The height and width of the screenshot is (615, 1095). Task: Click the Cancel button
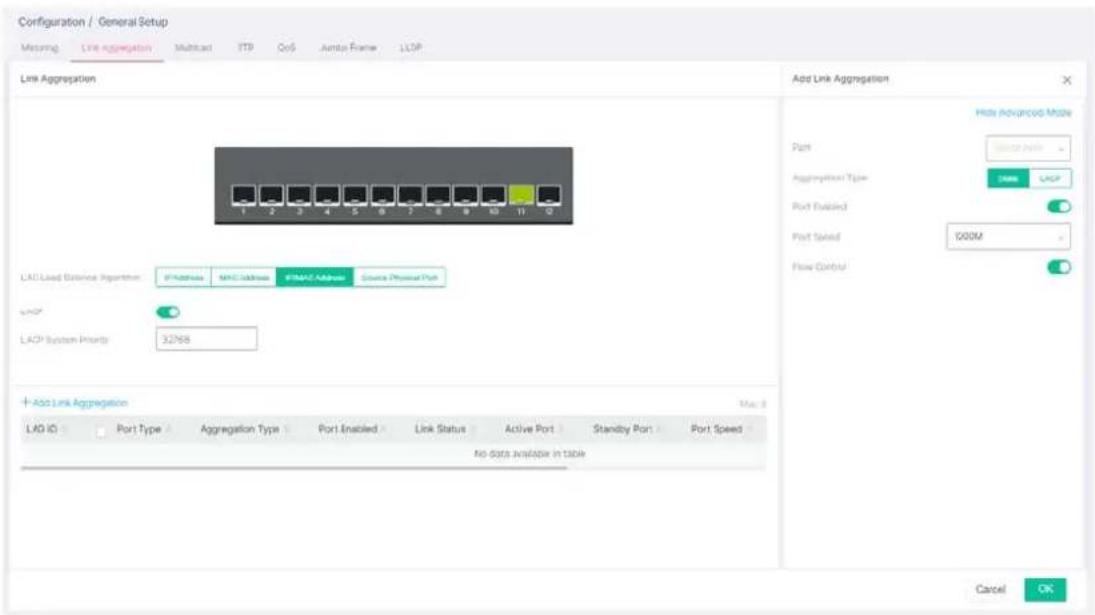[990, 590]
